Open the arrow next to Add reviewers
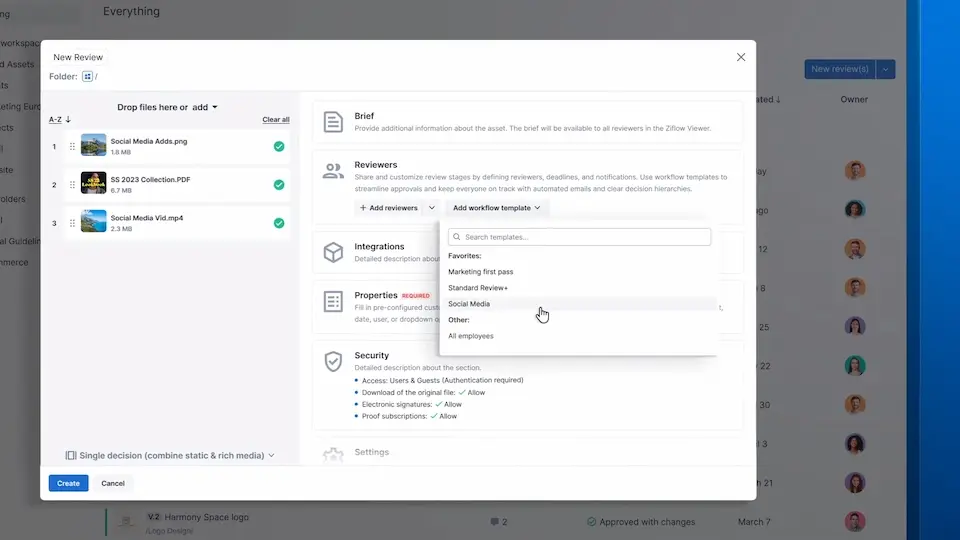The image size is (960, 540). (432, 208)
